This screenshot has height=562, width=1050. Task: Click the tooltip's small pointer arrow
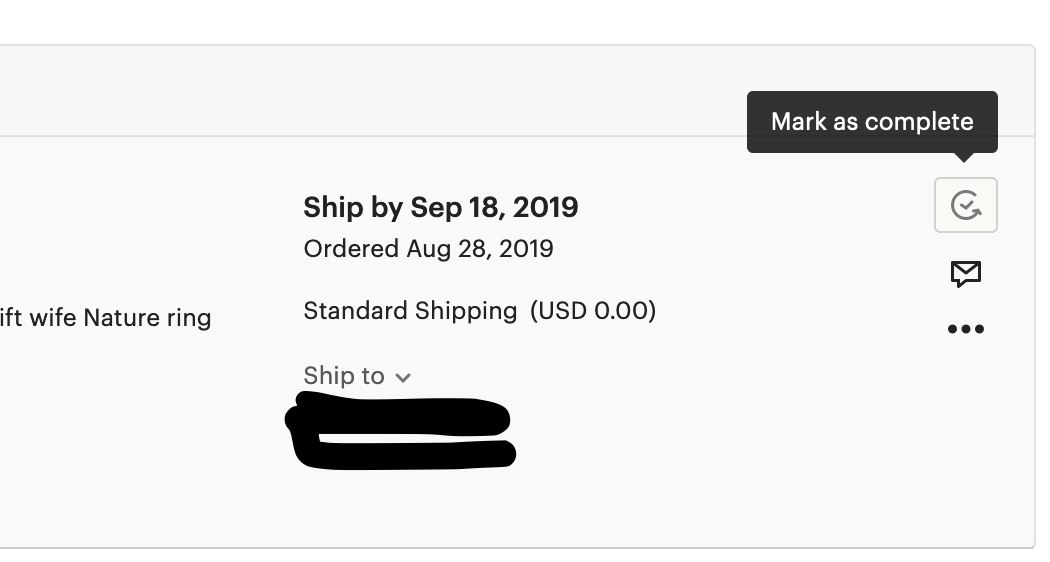965,157
